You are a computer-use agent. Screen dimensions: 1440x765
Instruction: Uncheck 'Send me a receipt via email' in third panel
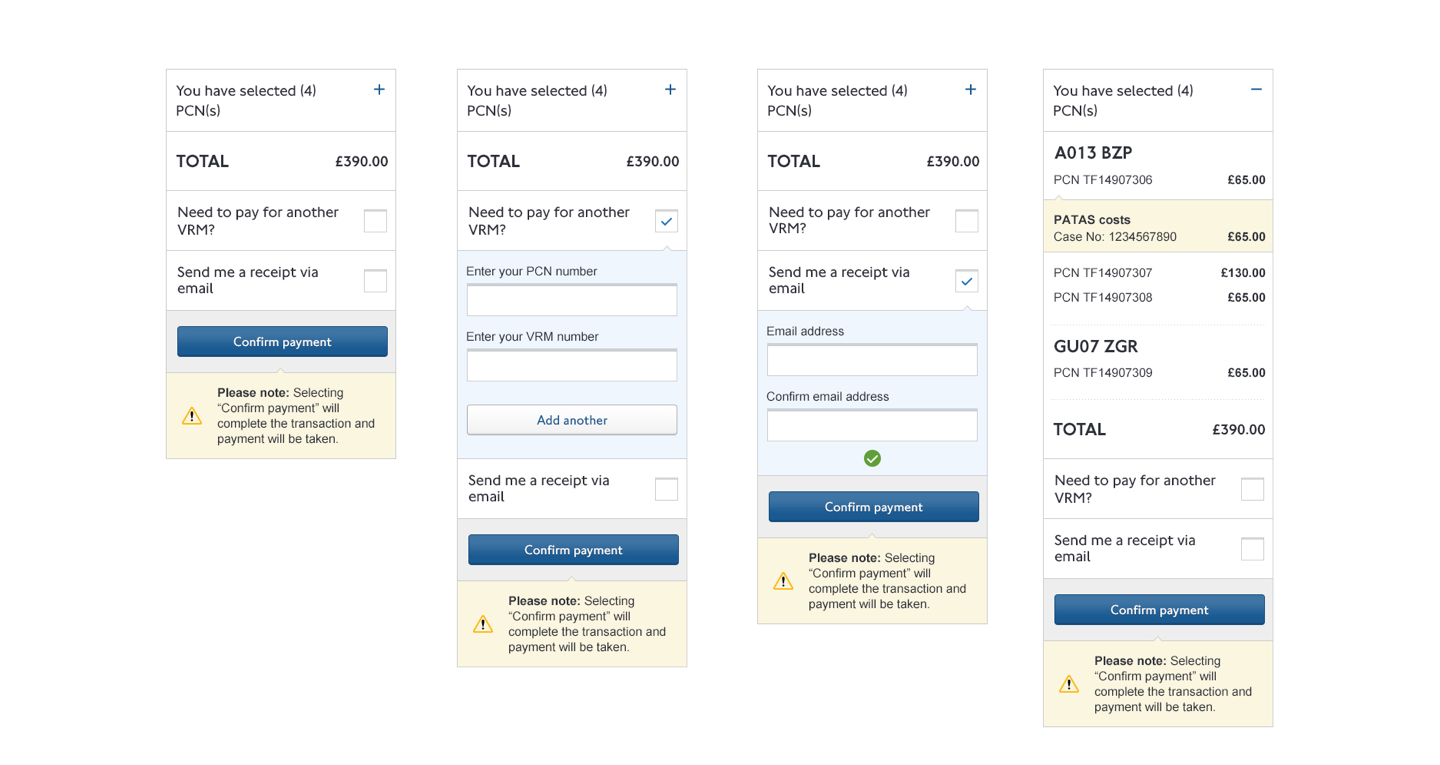tap(966, 281)
